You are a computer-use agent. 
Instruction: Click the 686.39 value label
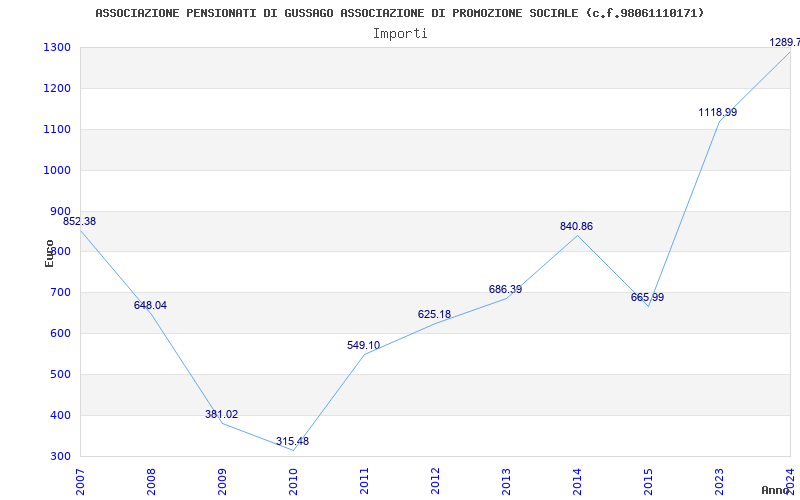click(x=505, y=289)
